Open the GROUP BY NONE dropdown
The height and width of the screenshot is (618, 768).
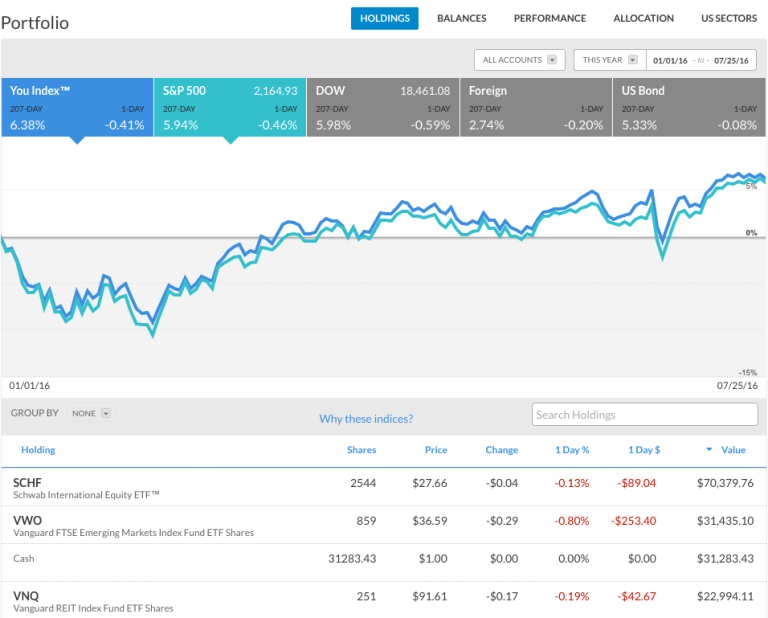91,413
